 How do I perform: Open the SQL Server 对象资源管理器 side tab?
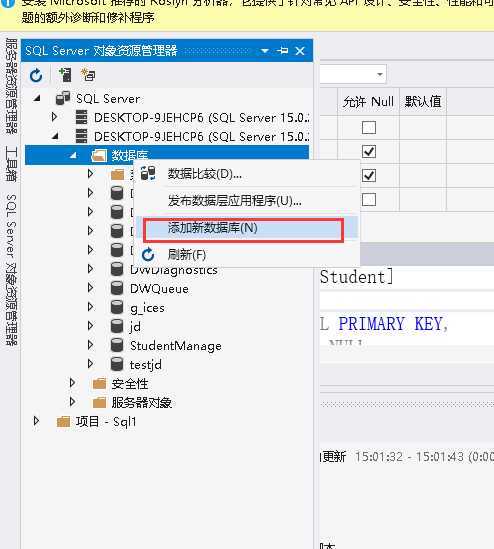[x=11, y=270]
